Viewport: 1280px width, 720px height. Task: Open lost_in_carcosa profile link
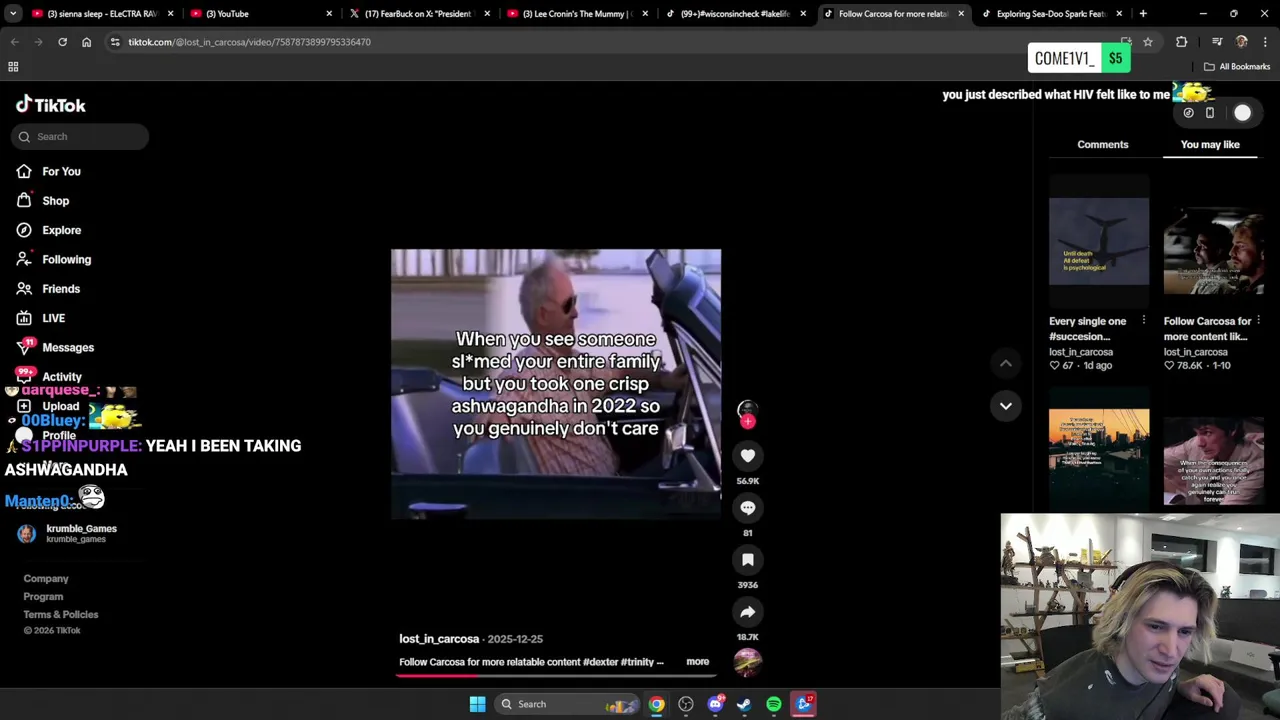pyautogui.click(x=439, y=639)
